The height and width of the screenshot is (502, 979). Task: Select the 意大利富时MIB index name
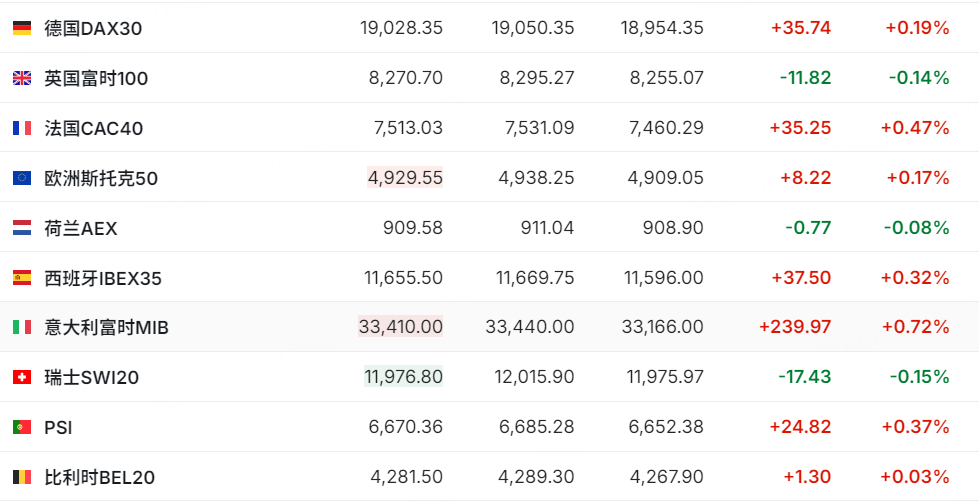tap(106, 327)
